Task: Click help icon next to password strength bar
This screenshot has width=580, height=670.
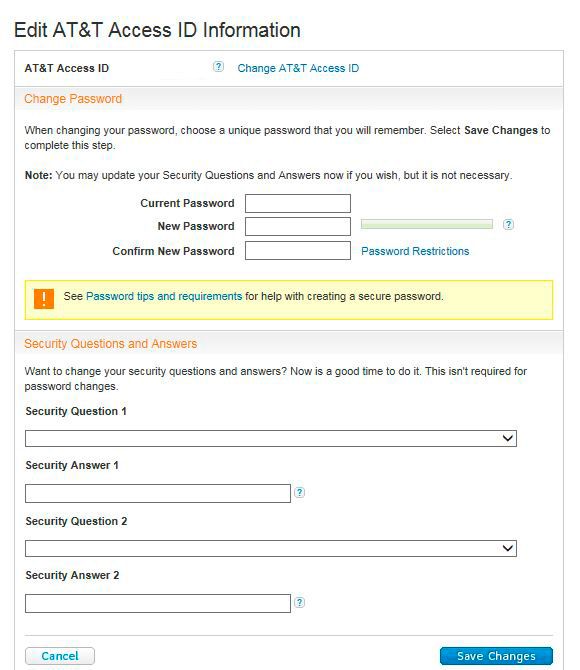Action: point(508,224)
